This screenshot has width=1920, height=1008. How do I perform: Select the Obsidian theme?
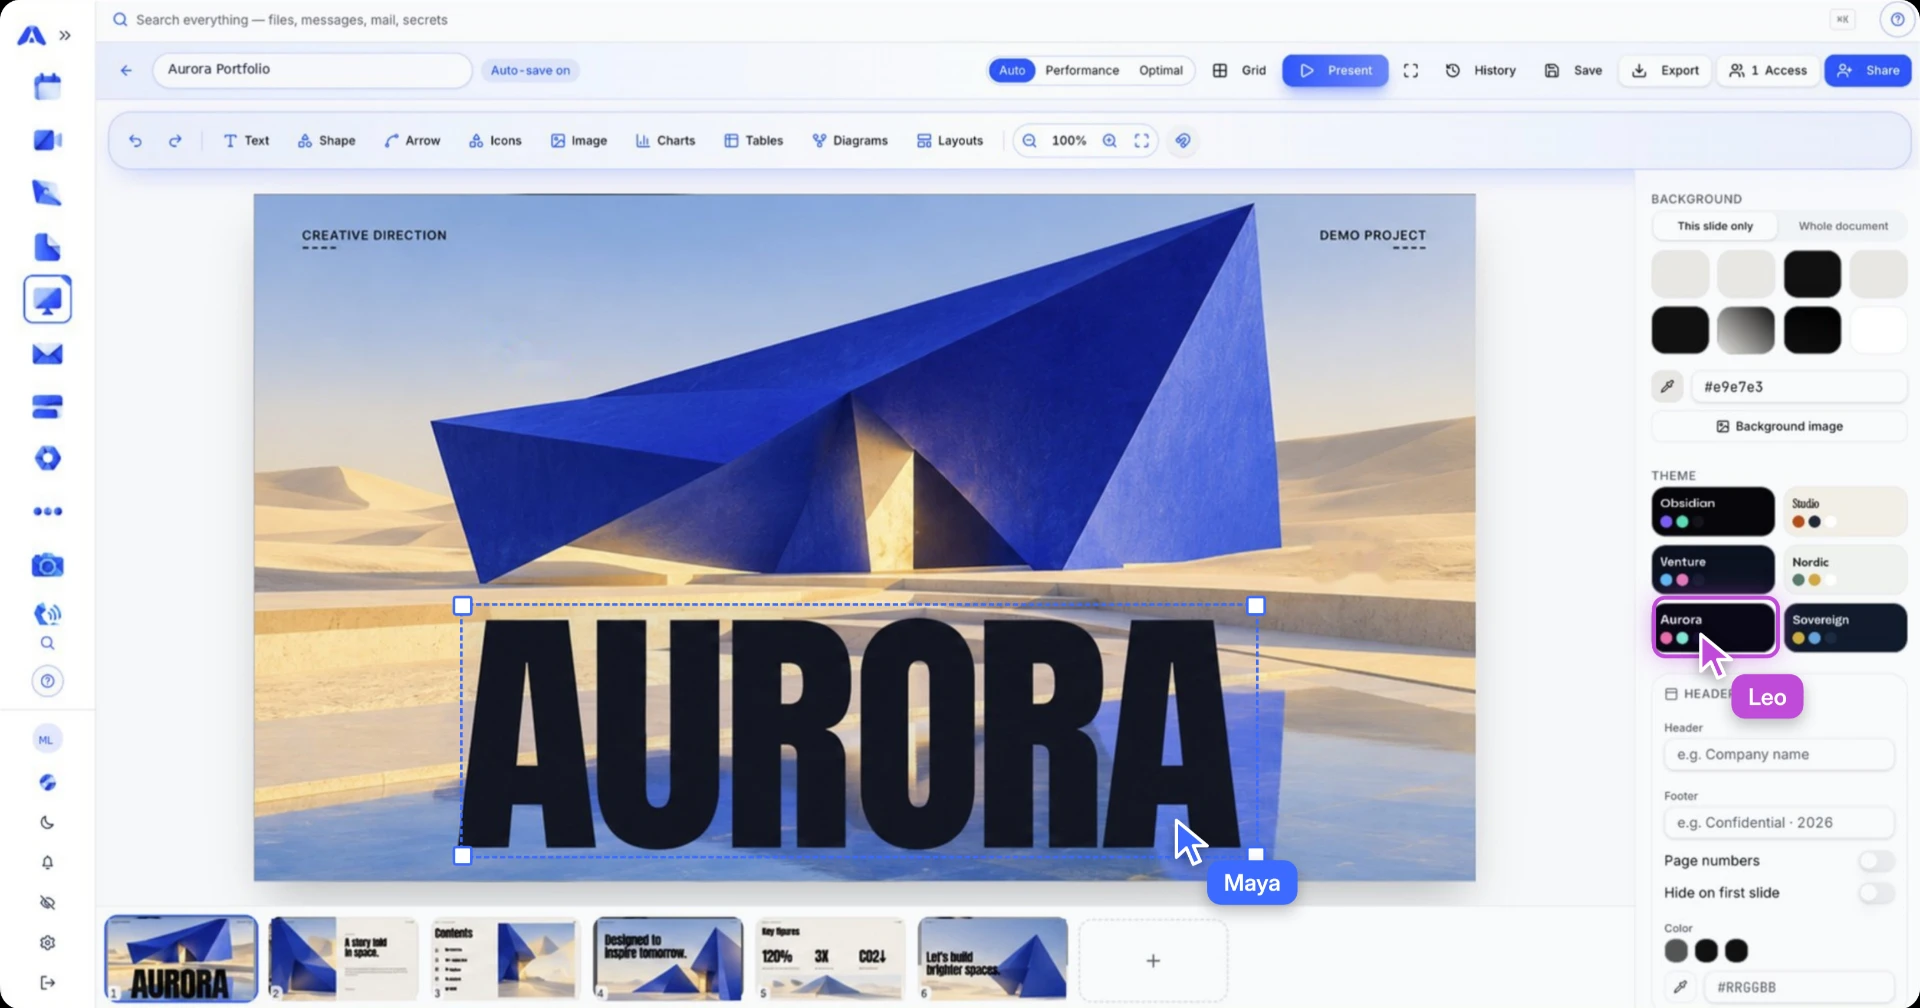tap(1712, 511)
